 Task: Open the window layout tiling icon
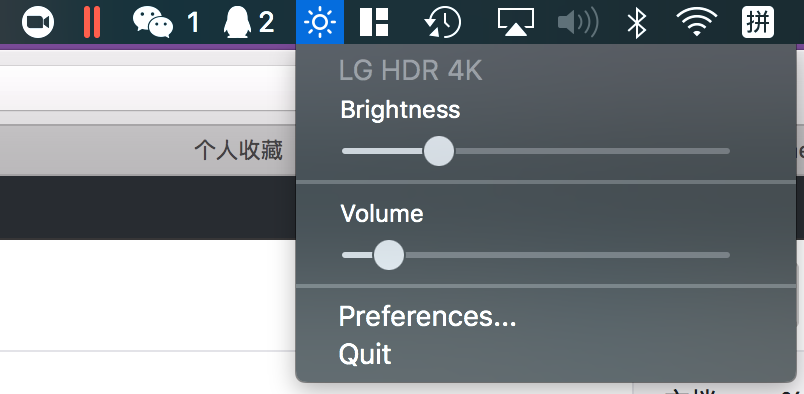[374, 22]
